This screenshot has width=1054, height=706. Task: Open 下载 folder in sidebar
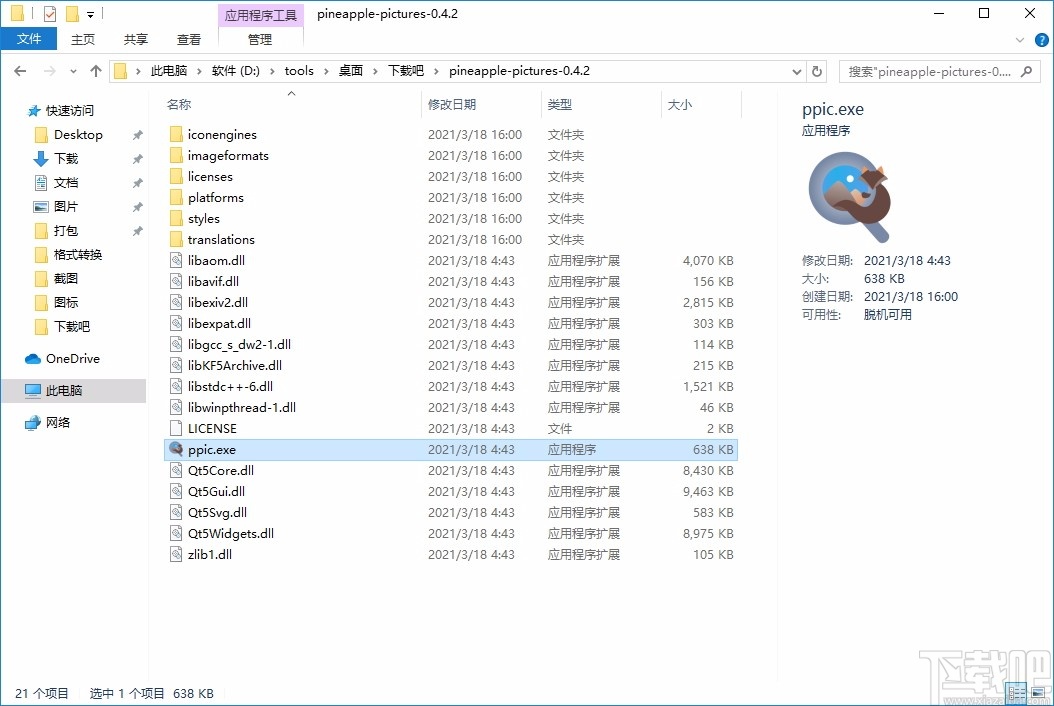[66, 159]
